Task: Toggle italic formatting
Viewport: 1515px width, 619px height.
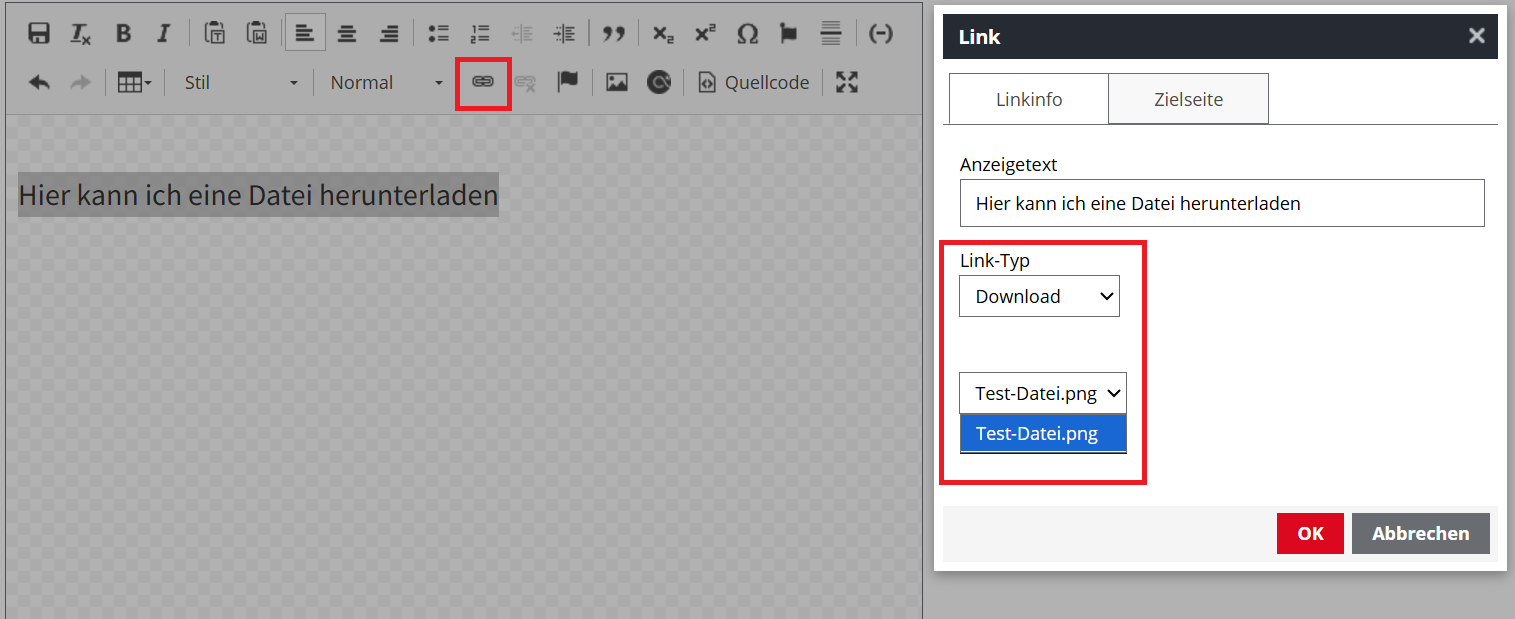Action: pos(164,33)
